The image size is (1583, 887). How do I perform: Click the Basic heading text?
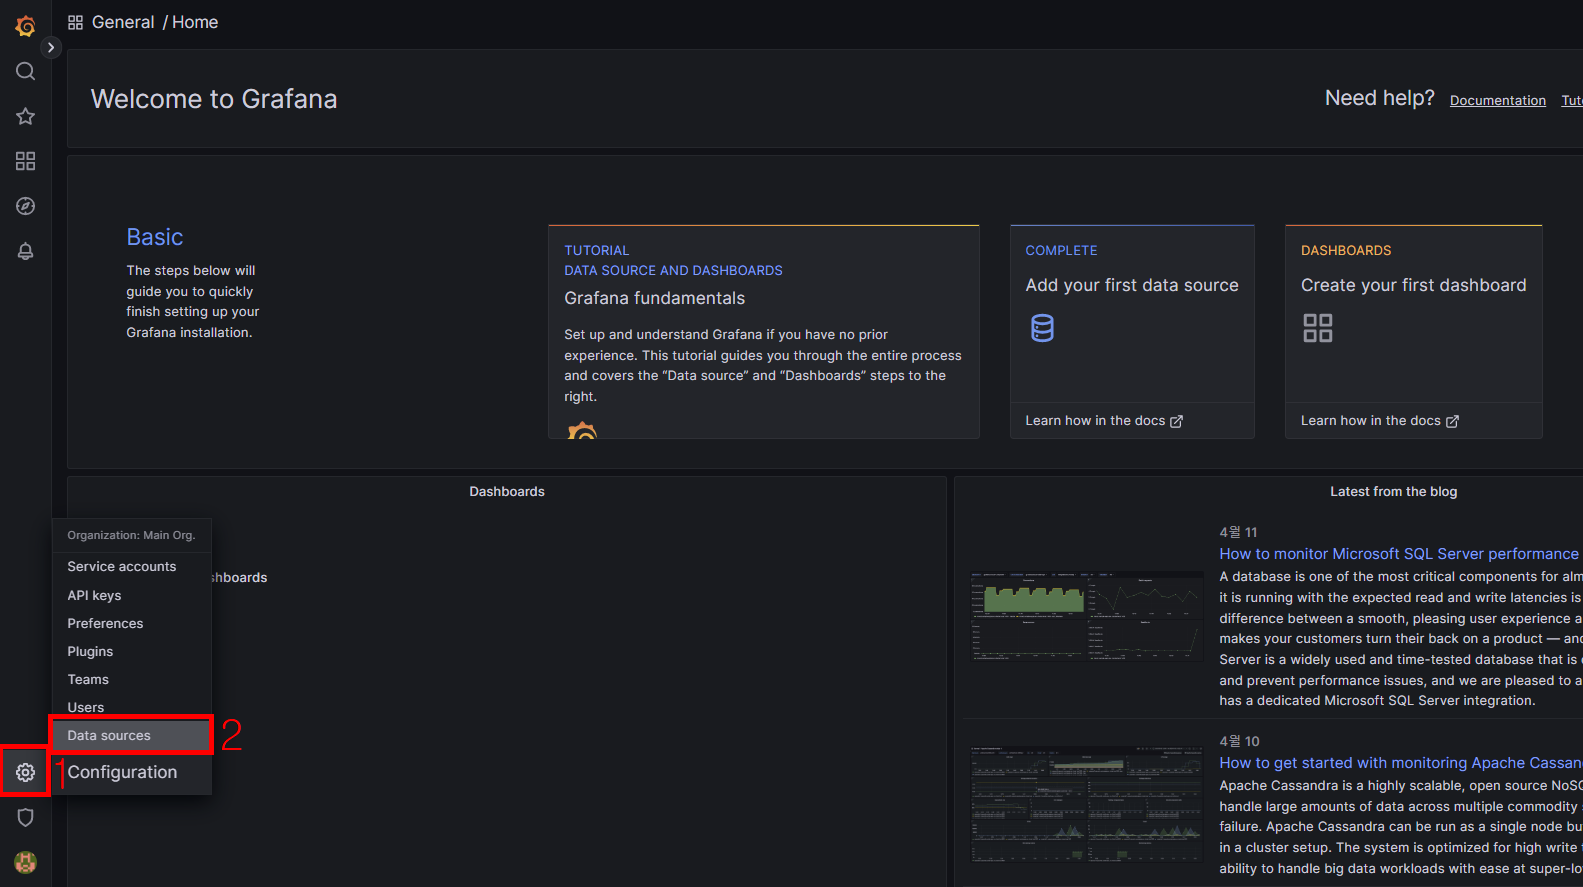pos(155,237)
